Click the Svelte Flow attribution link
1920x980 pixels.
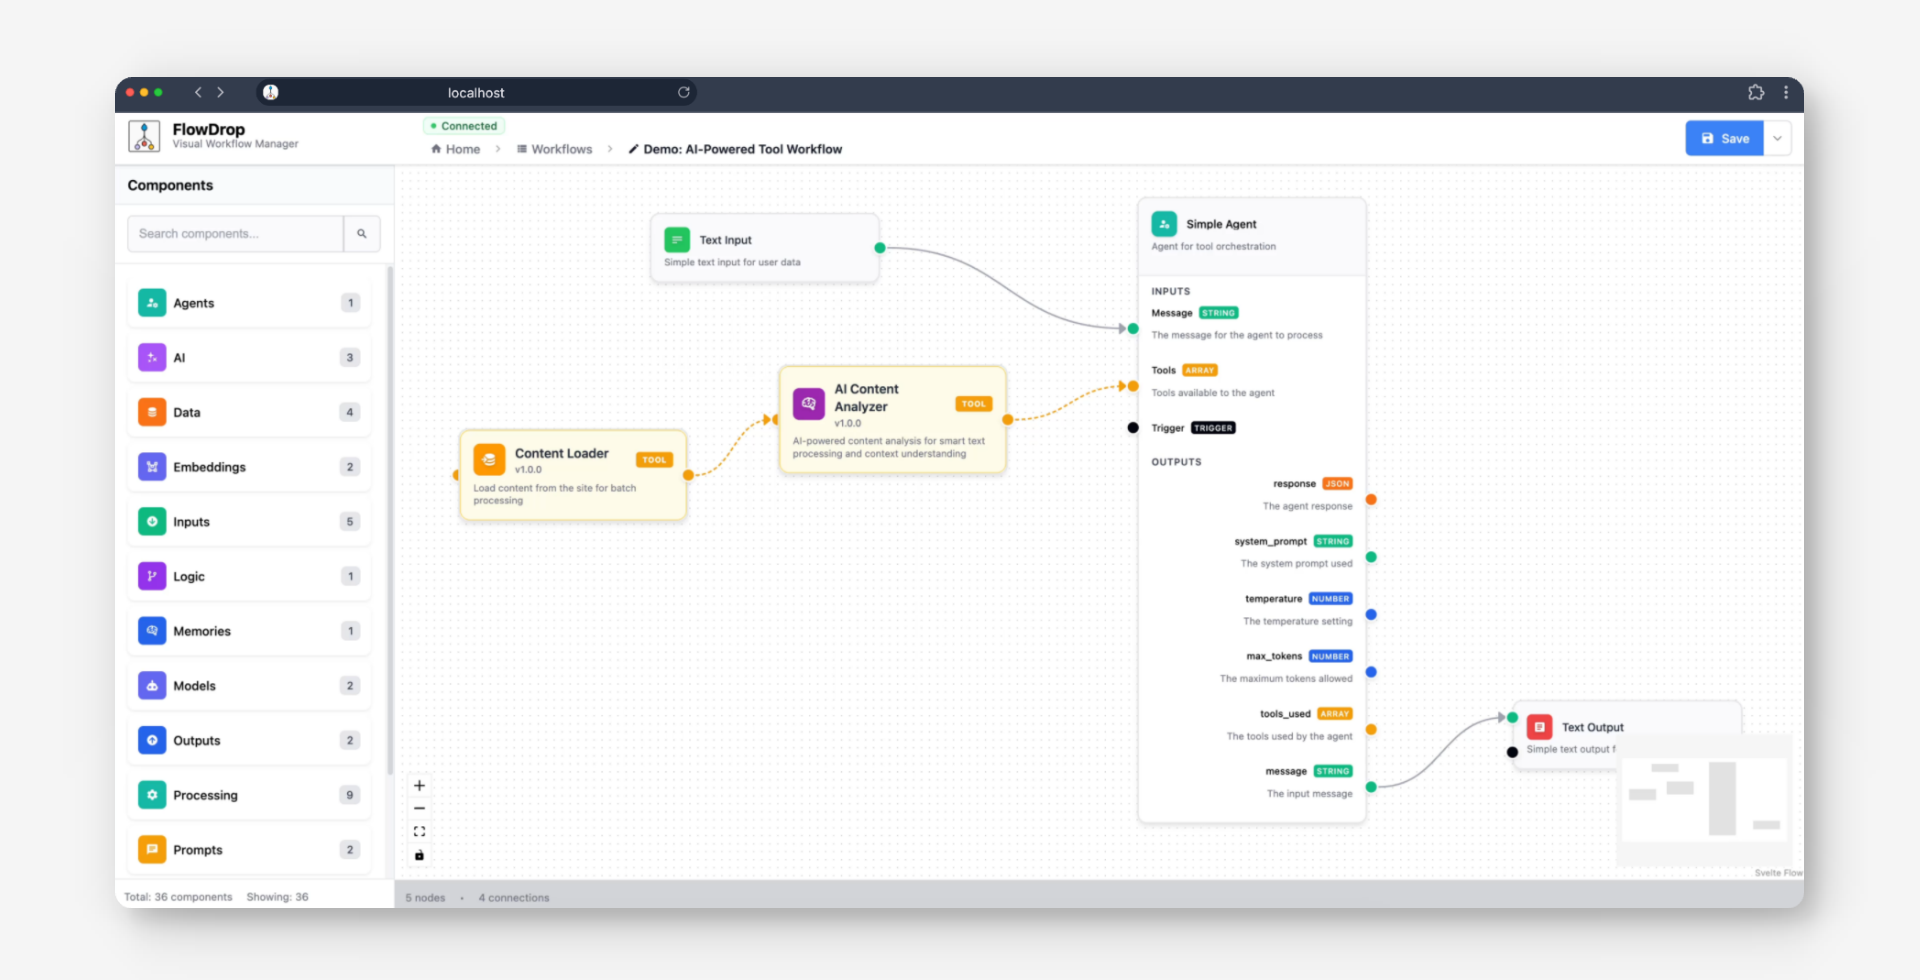tap(1778, 873)
